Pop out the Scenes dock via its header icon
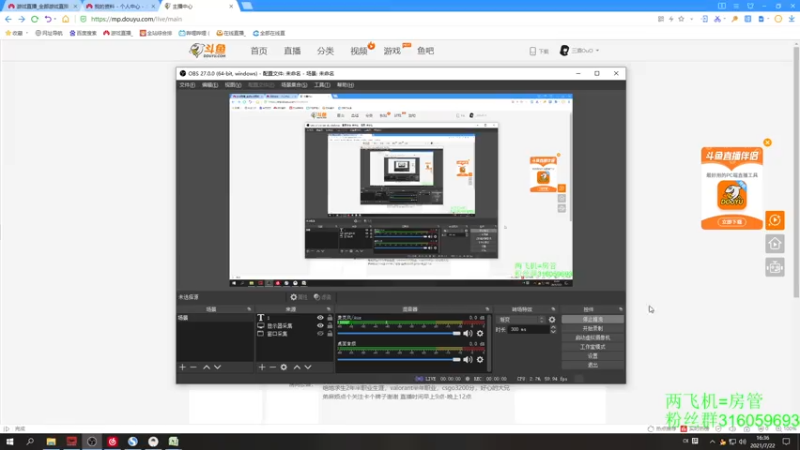Image resolution: width=800 pixels, height=450 pixels. (x=249, y=309)
